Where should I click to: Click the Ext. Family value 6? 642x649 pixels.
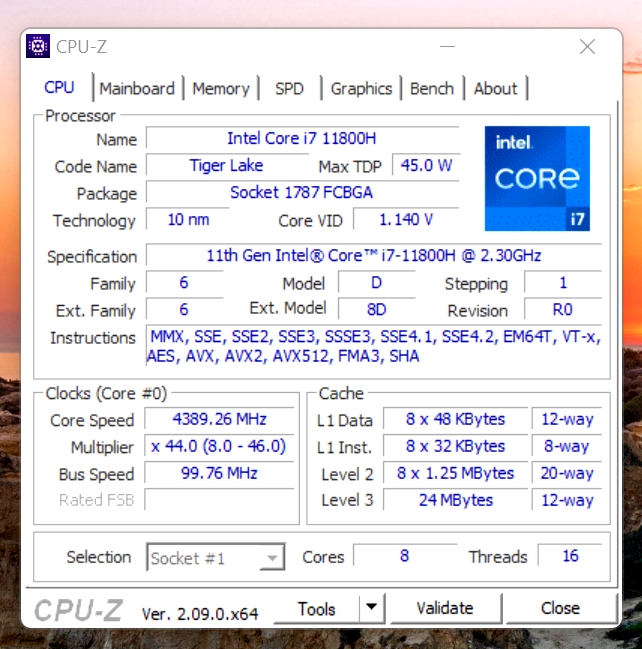point(184,310)
